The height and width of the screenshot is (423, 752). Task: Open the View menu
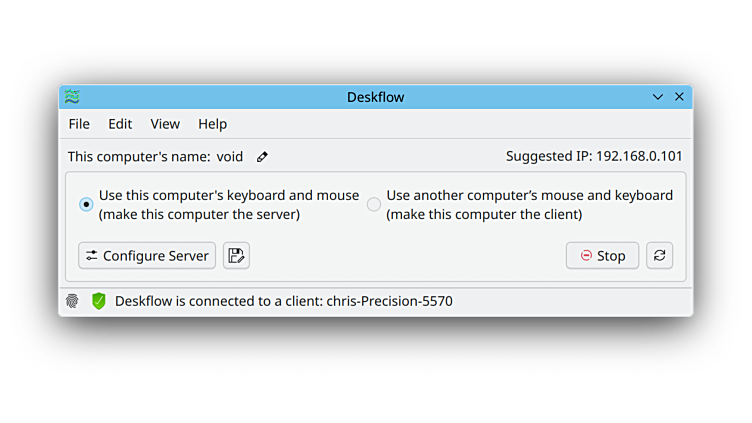[165, 124]
